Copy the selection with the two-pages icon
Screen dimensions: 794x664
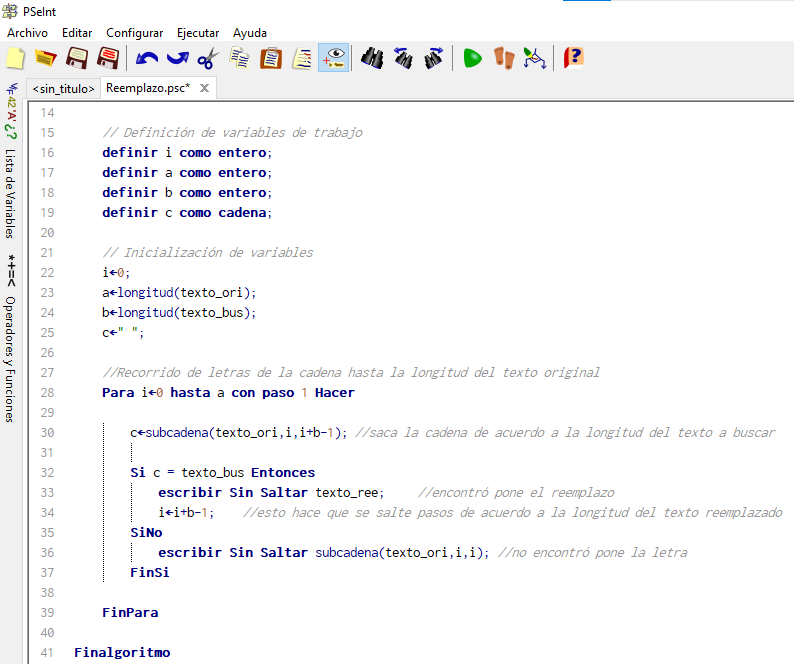pos(240,58)
